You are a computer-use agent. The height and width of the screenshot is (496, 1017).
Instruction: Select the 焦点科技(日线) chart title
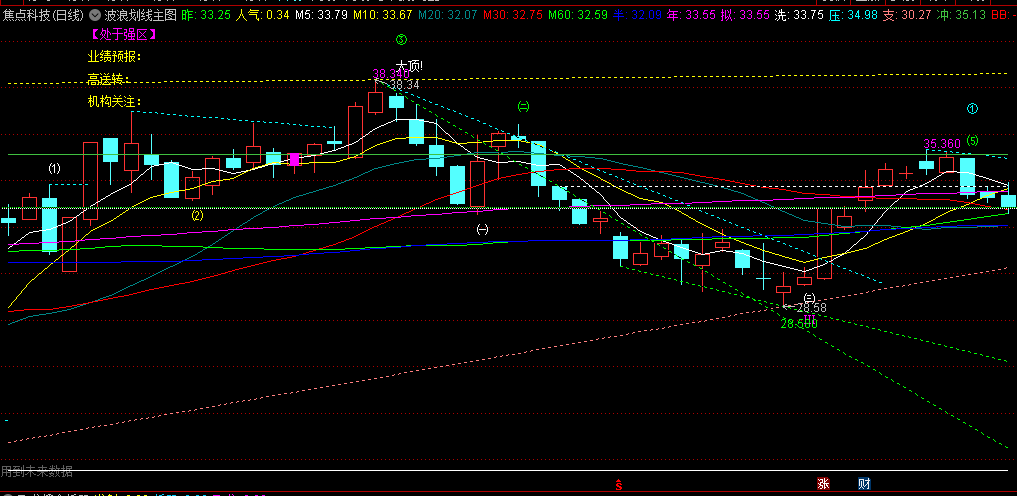[43, 14]
